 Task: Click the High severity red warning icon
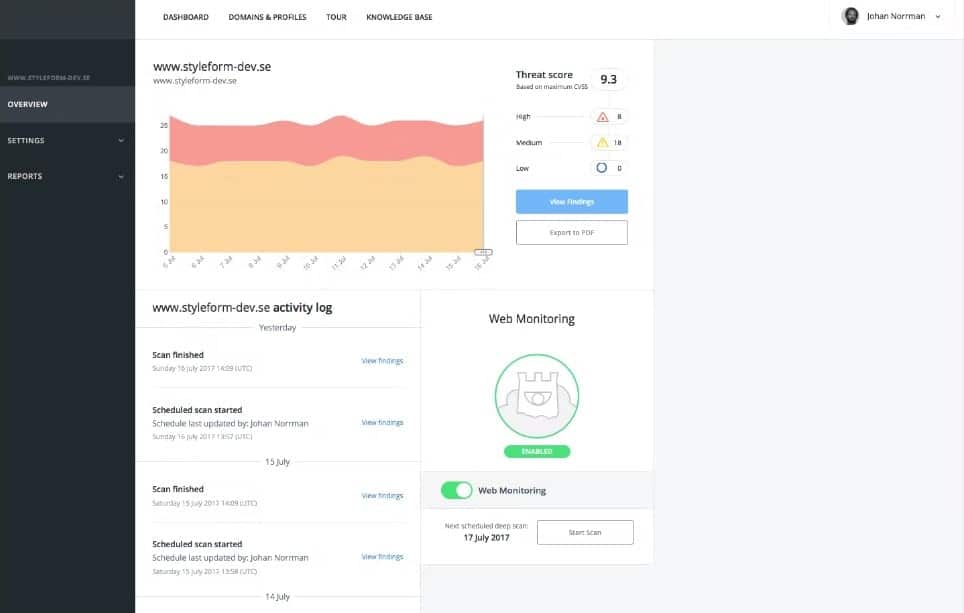tap(602, 117)
